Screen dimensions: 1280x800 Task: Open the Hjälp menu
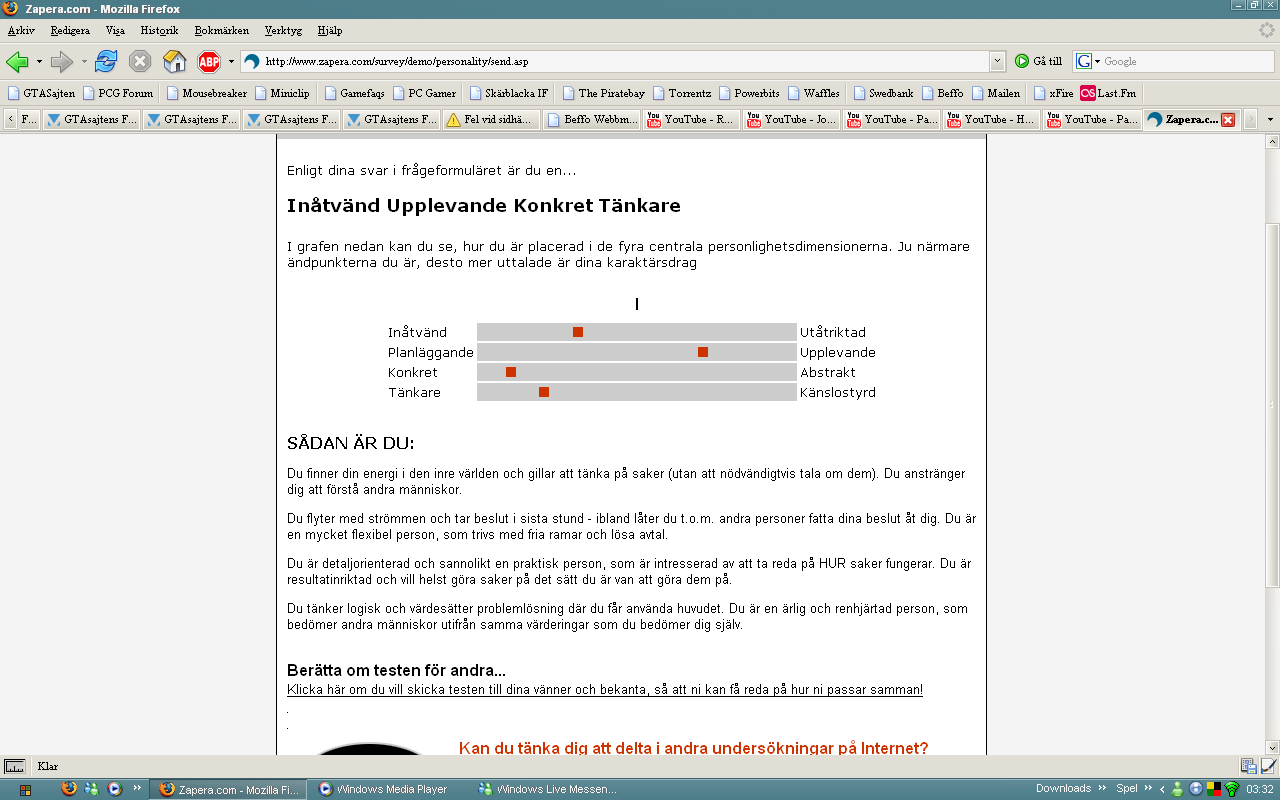tap(329, 31)
